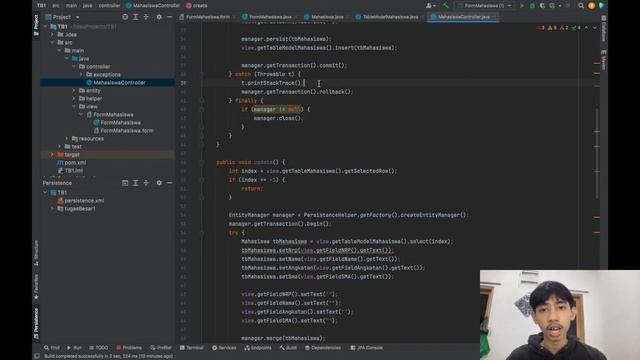640x360 pixels.
Task: Toggle the Maven side tool window
Action: (x=604, y=60)
